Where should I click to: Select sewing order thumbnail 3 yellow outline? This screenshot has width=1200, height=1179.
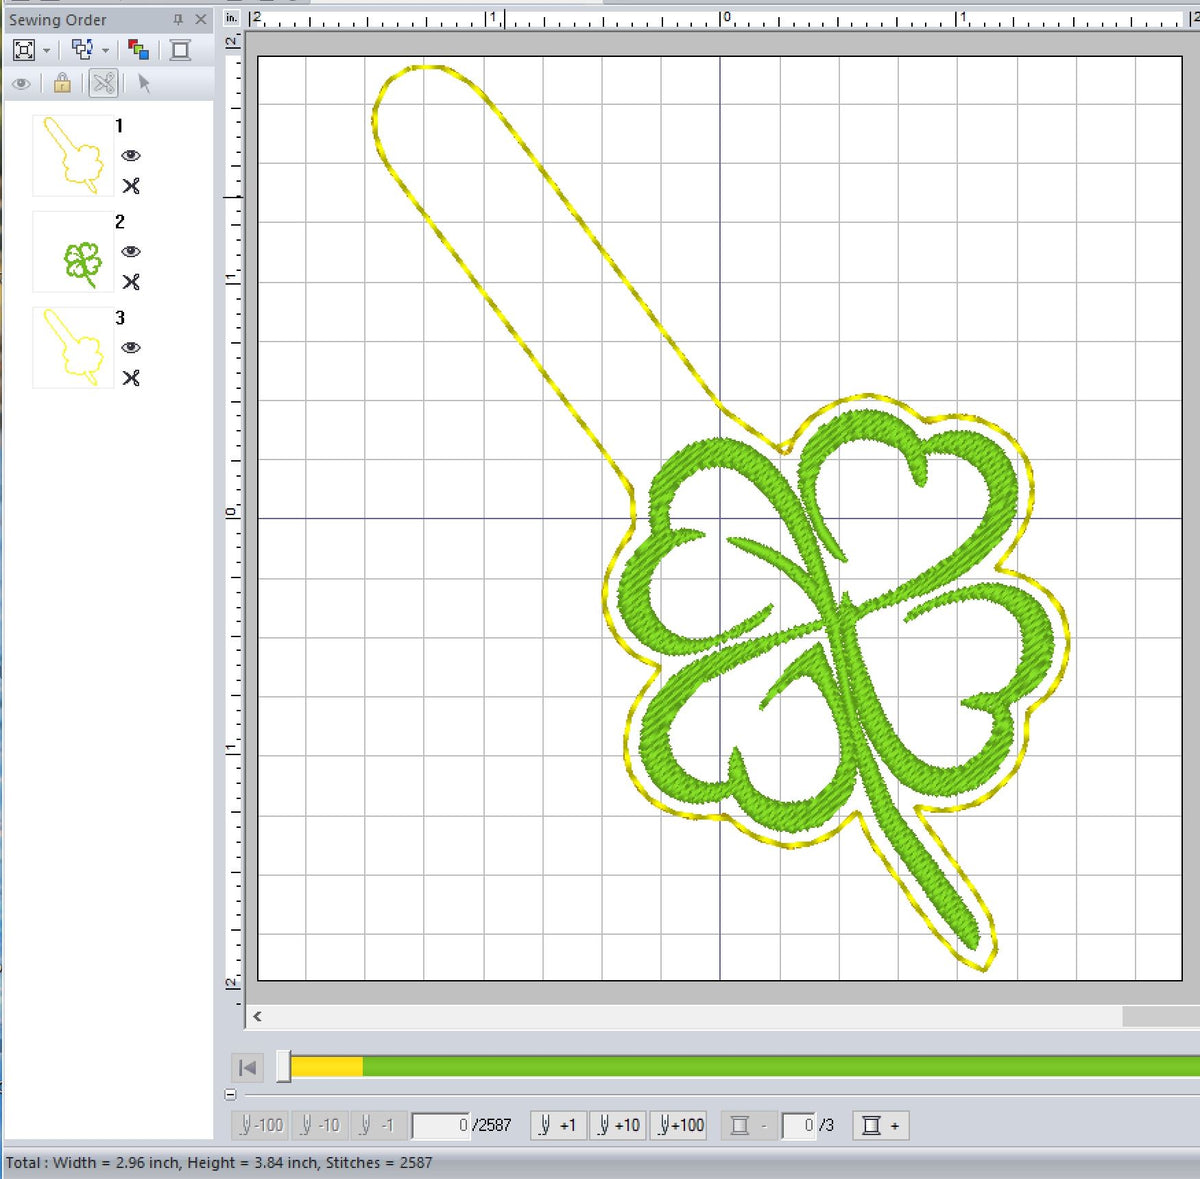(73, 347)
